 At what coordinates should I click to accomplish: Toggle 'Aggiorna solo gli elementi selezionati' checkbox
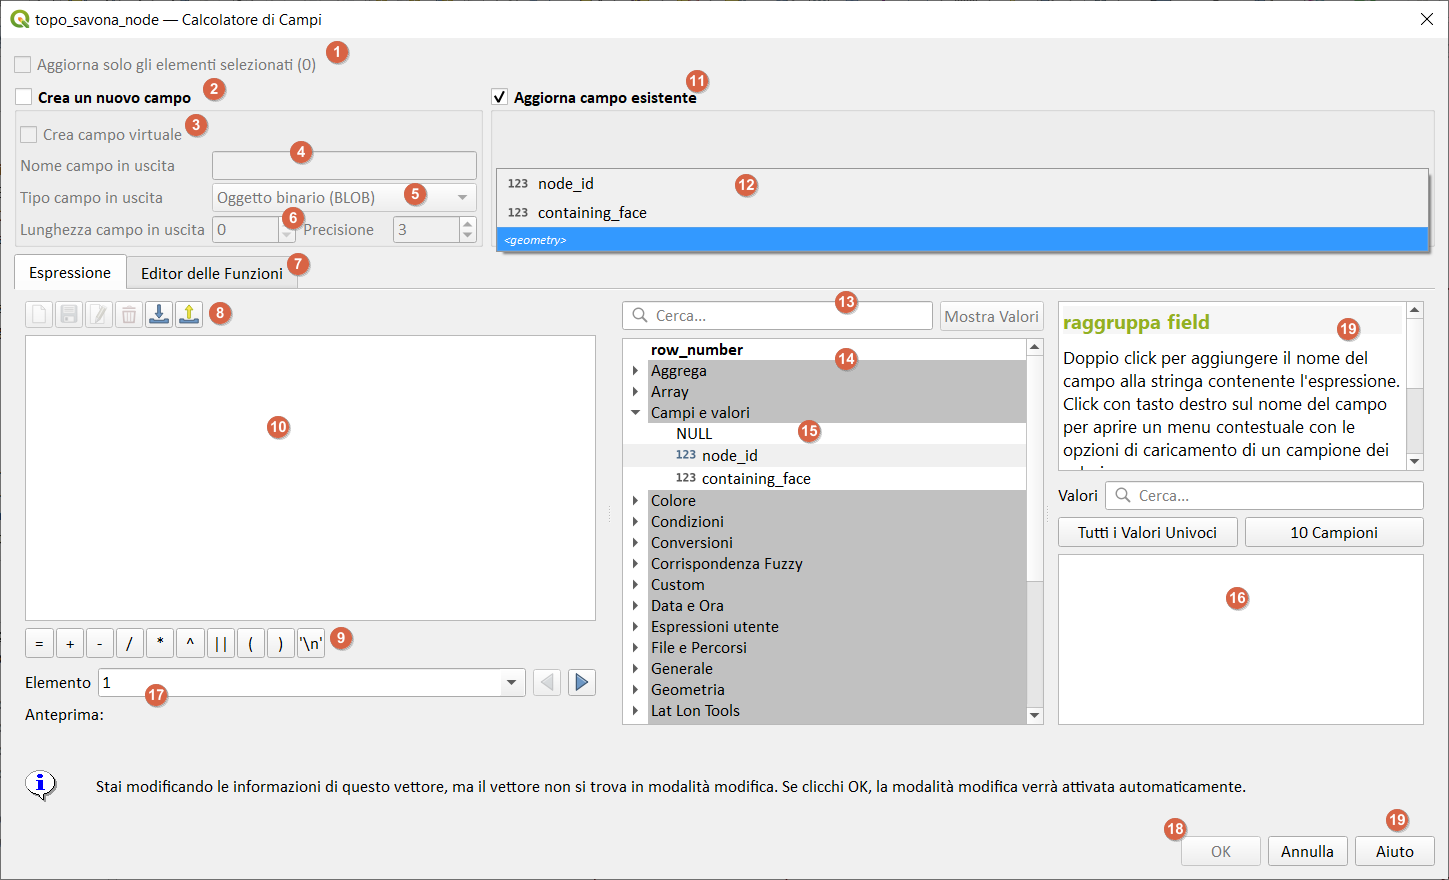click(23, 65)
